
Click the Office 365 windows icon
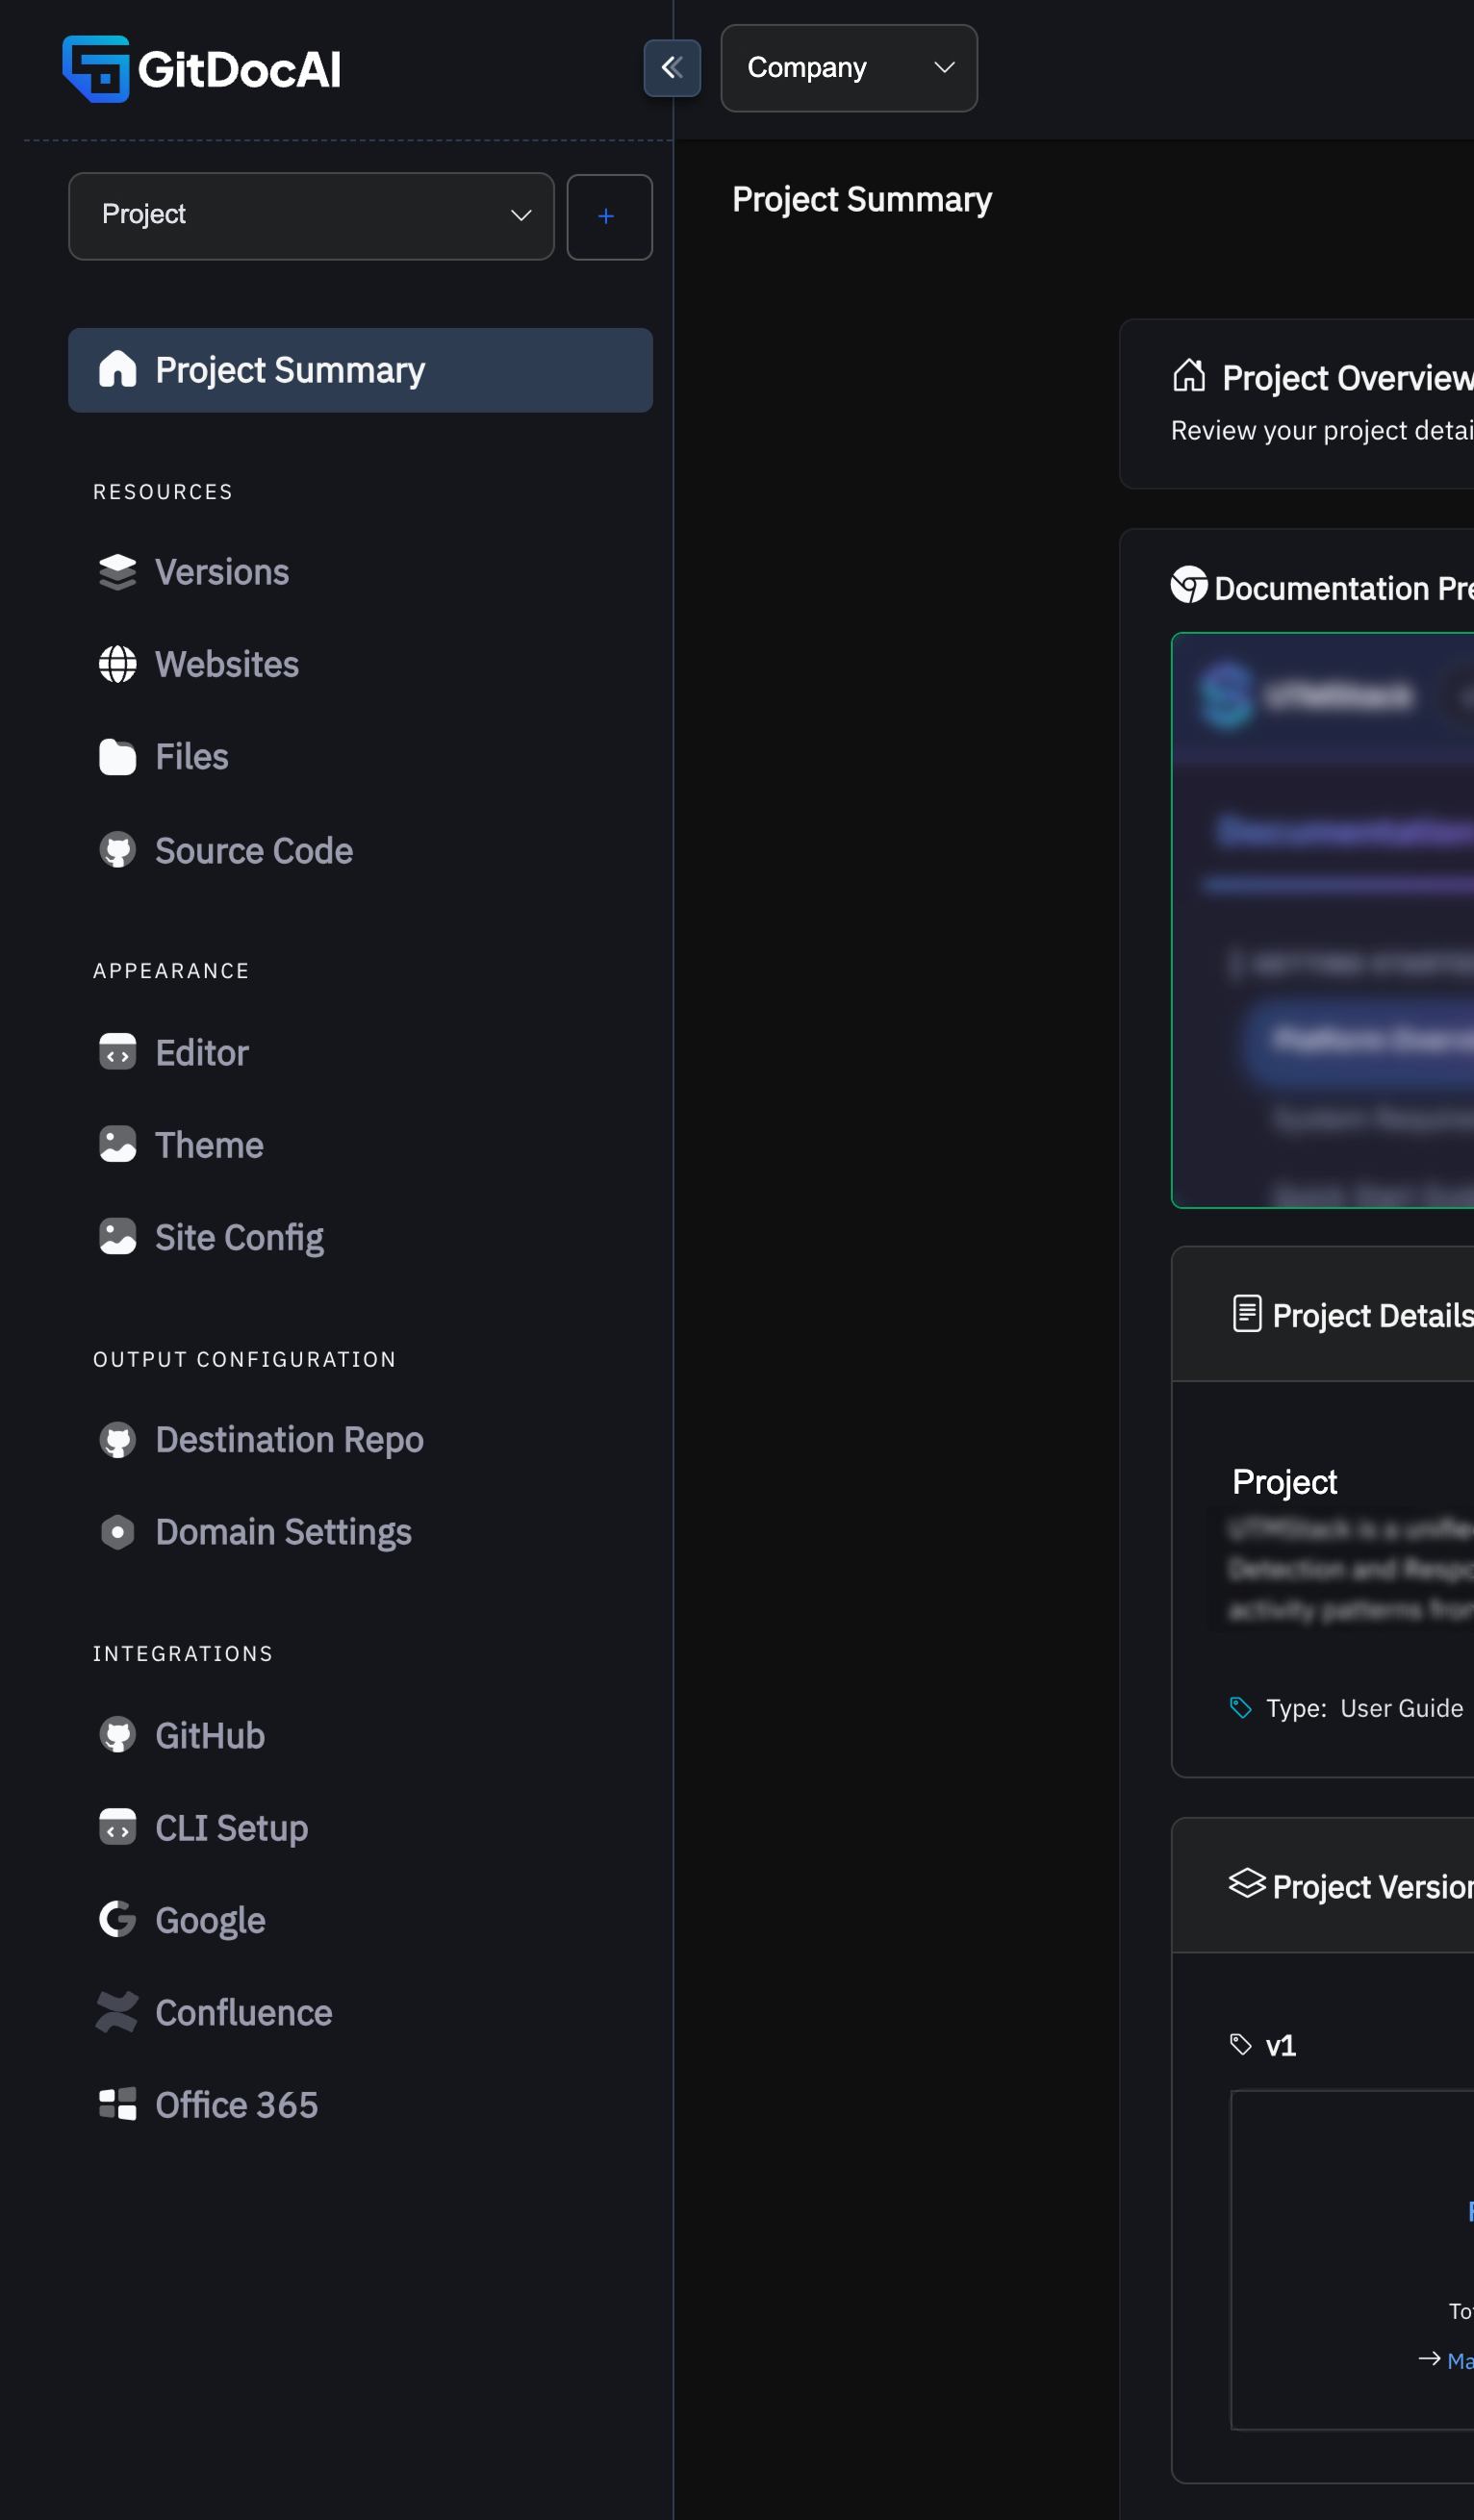(117, 2104)
